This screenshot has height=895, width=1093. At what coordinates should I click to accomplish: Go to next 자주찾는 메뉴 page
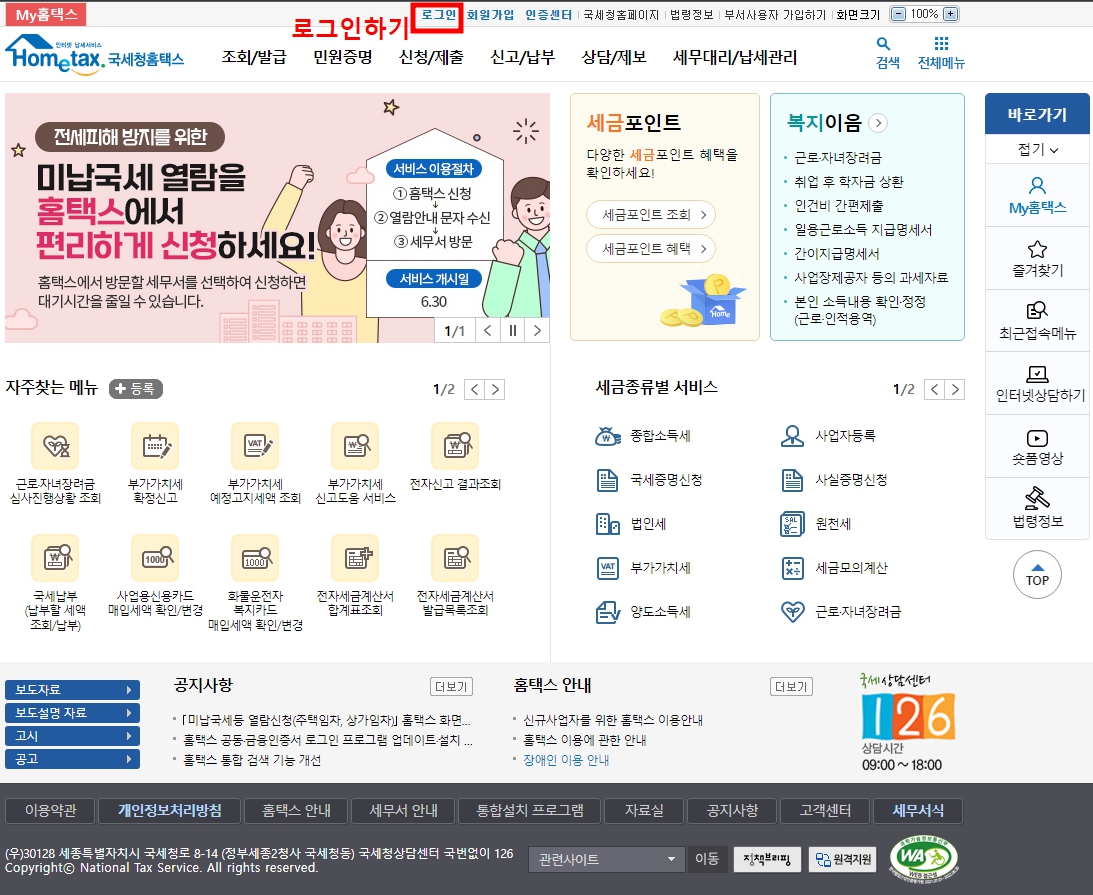click(x=495, y=390)
